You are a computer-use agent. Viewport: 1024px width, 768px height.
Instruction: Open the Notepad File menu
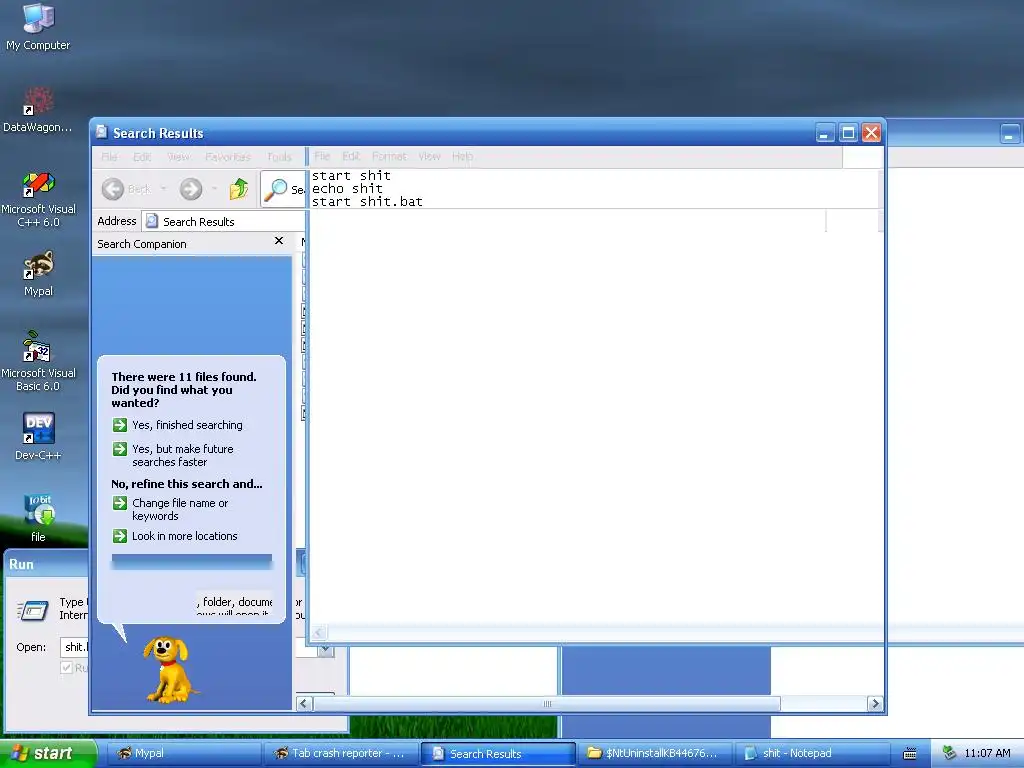pos(322,156)
